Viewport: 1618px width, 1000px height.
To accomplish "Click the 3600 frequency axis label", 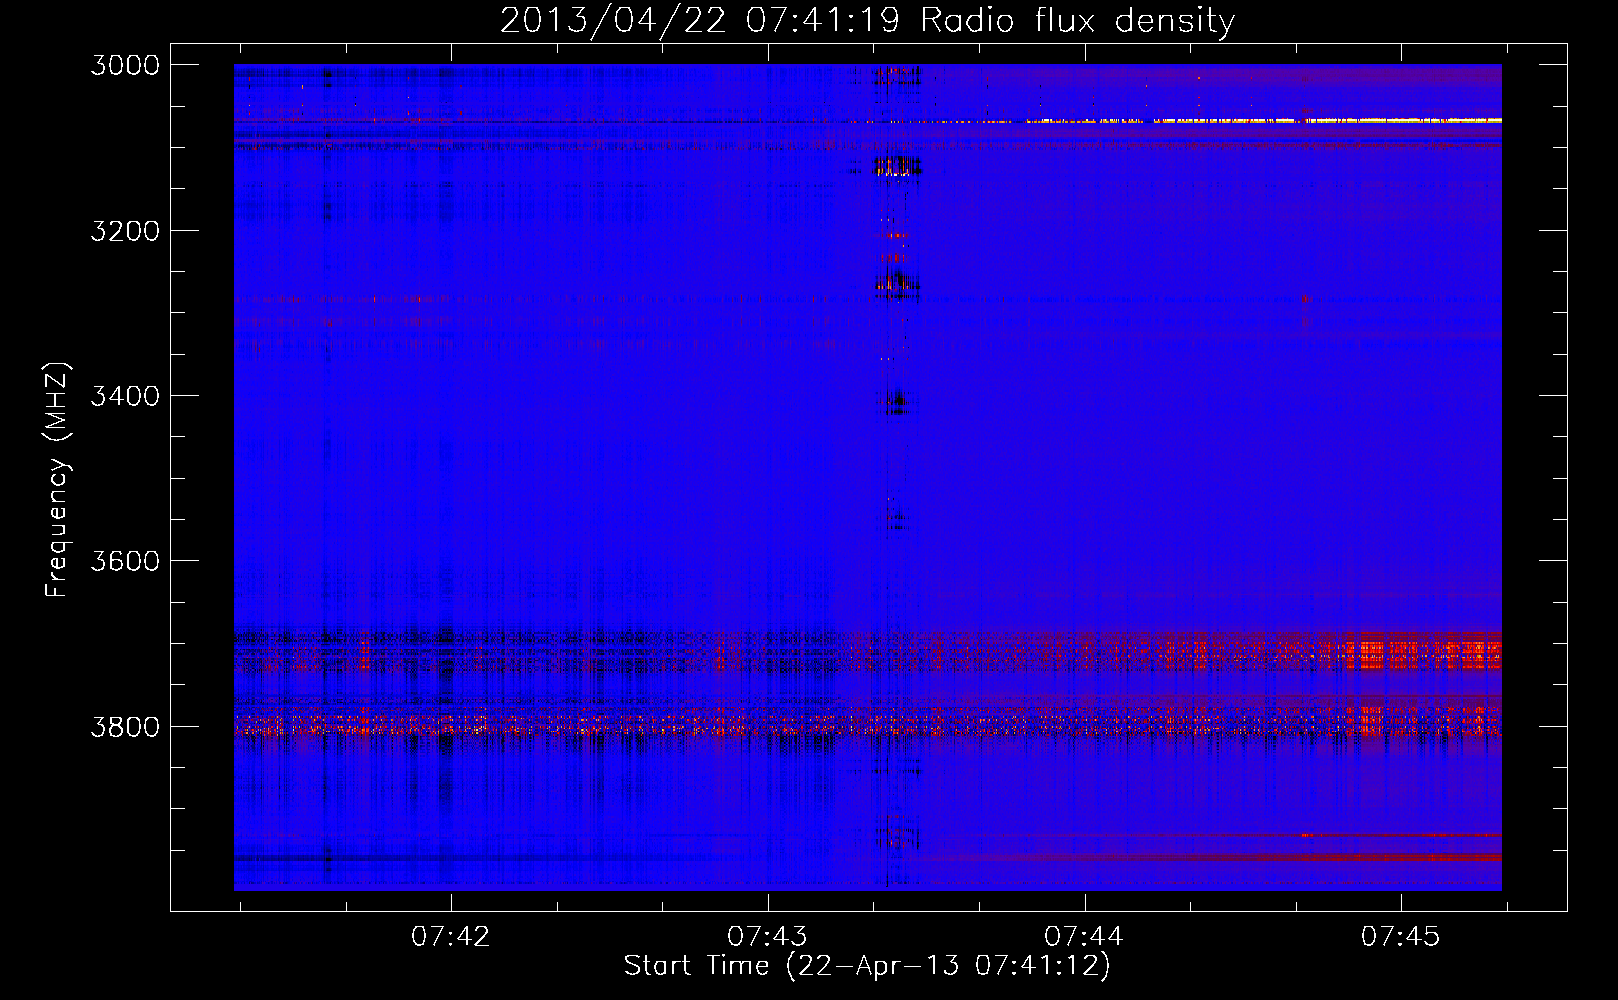I will 125,561.
